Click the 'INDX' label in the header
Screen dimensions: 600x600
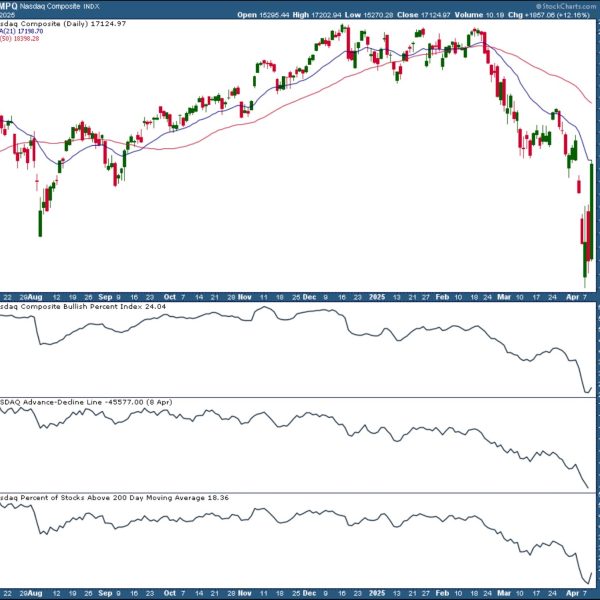(91, 7)
